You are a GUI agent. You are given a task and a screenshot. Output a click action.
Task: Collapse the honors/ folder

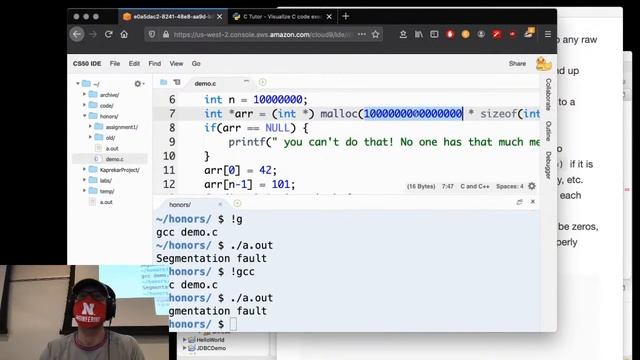click(x=84, y=116)
